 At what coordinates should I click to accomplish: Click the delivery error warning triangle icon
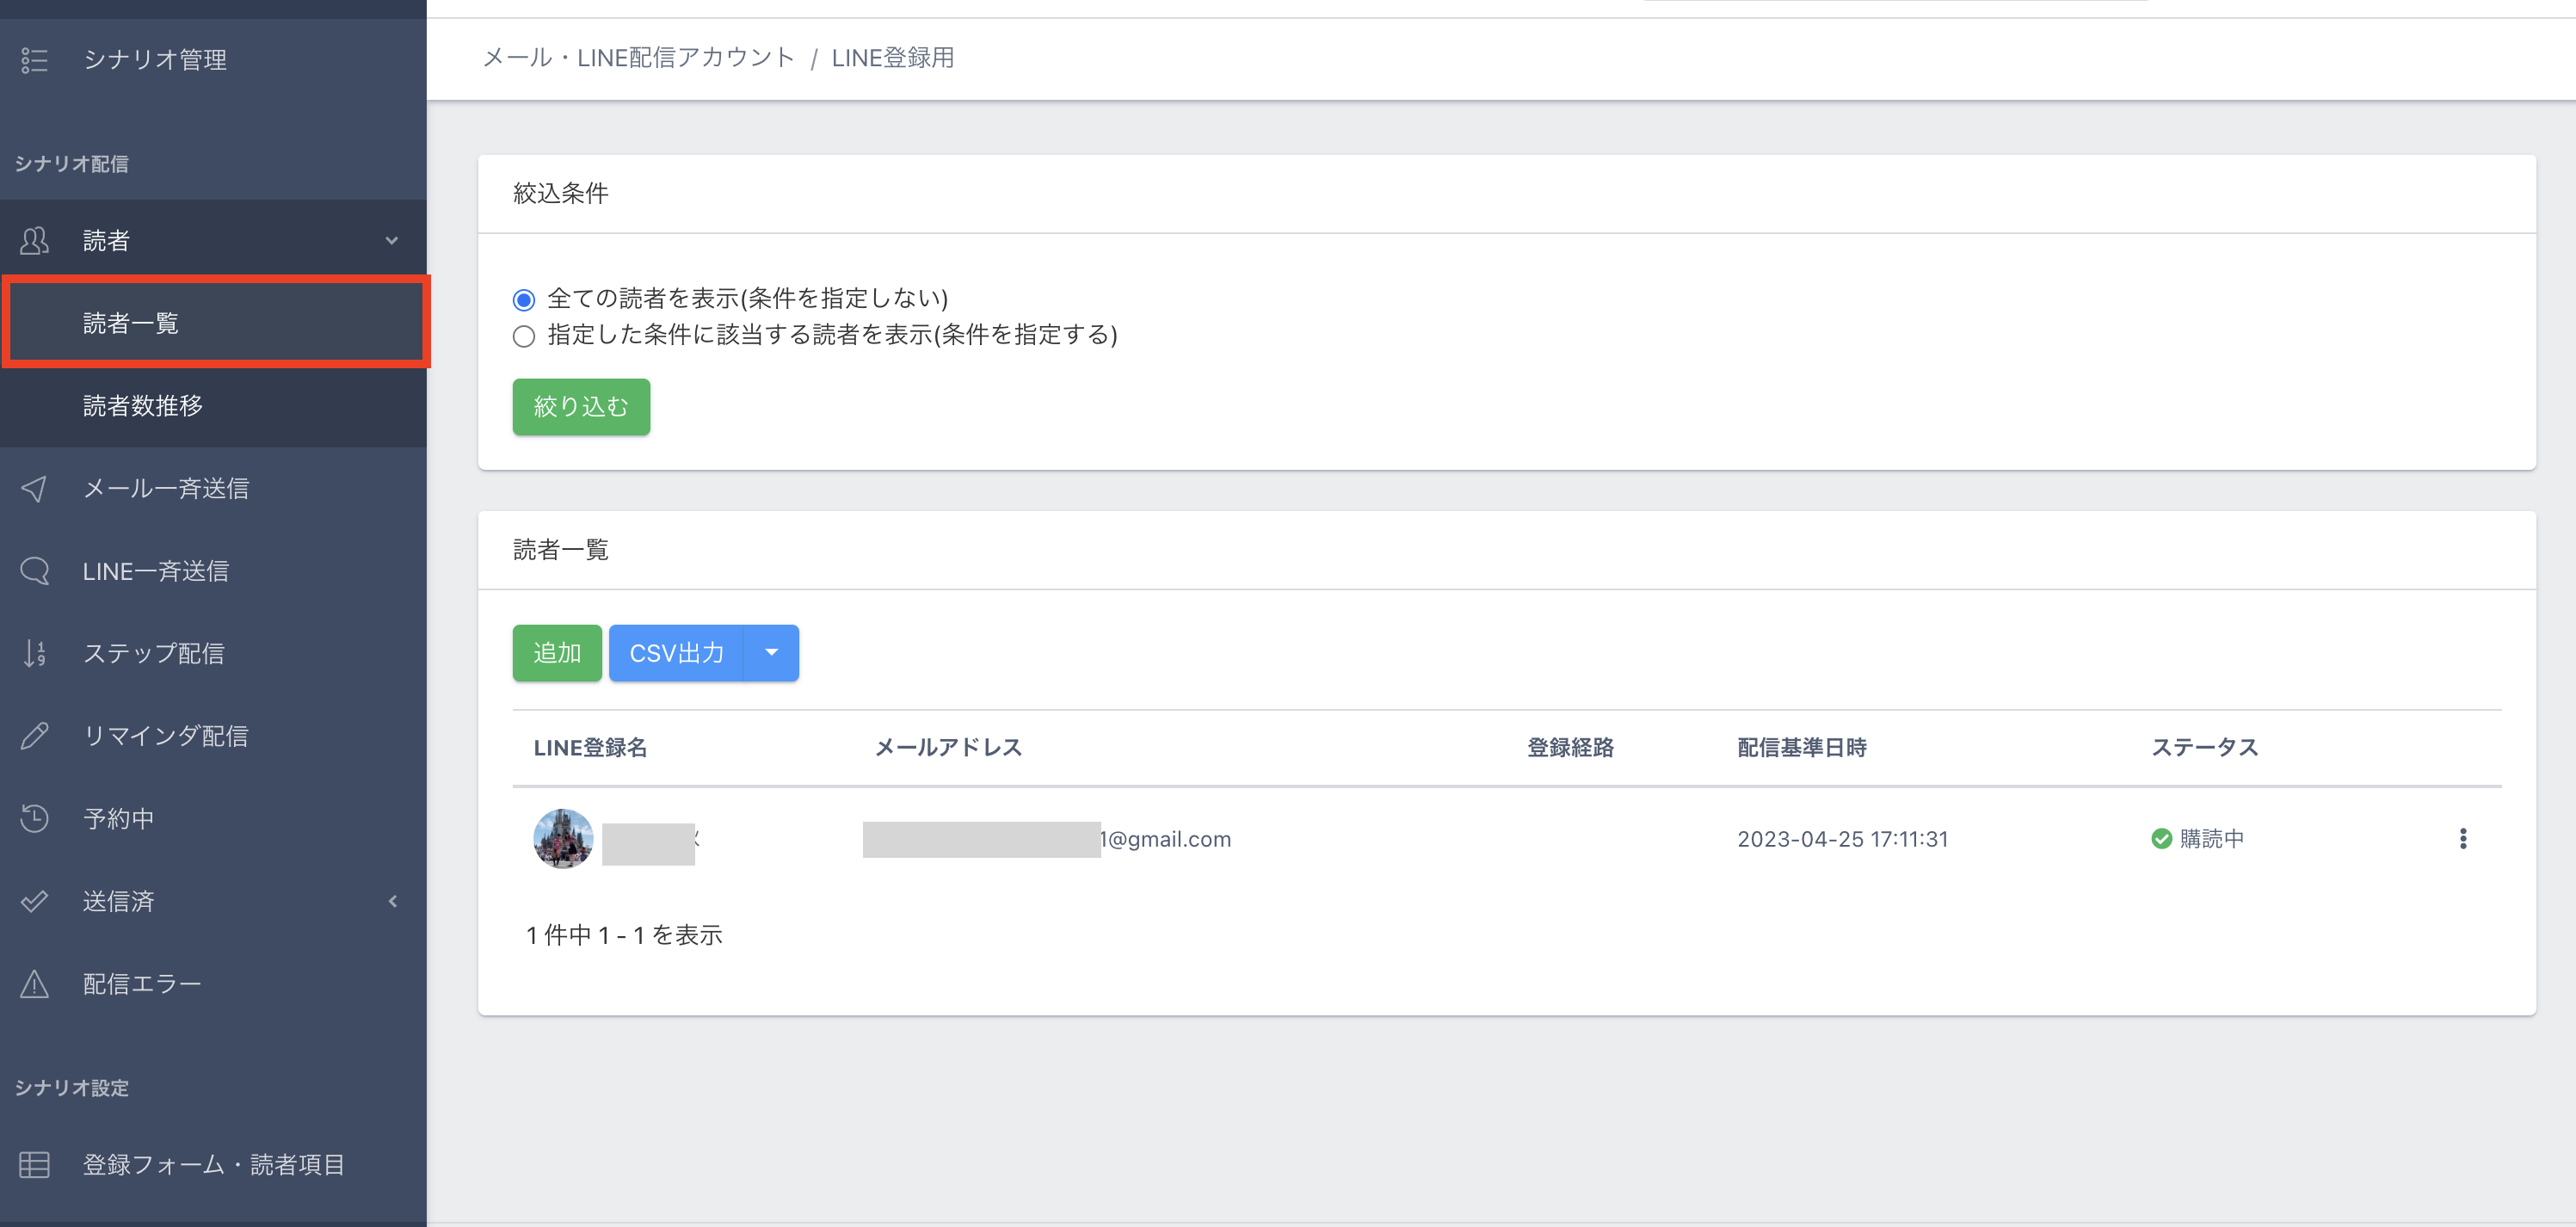point(34,984)
